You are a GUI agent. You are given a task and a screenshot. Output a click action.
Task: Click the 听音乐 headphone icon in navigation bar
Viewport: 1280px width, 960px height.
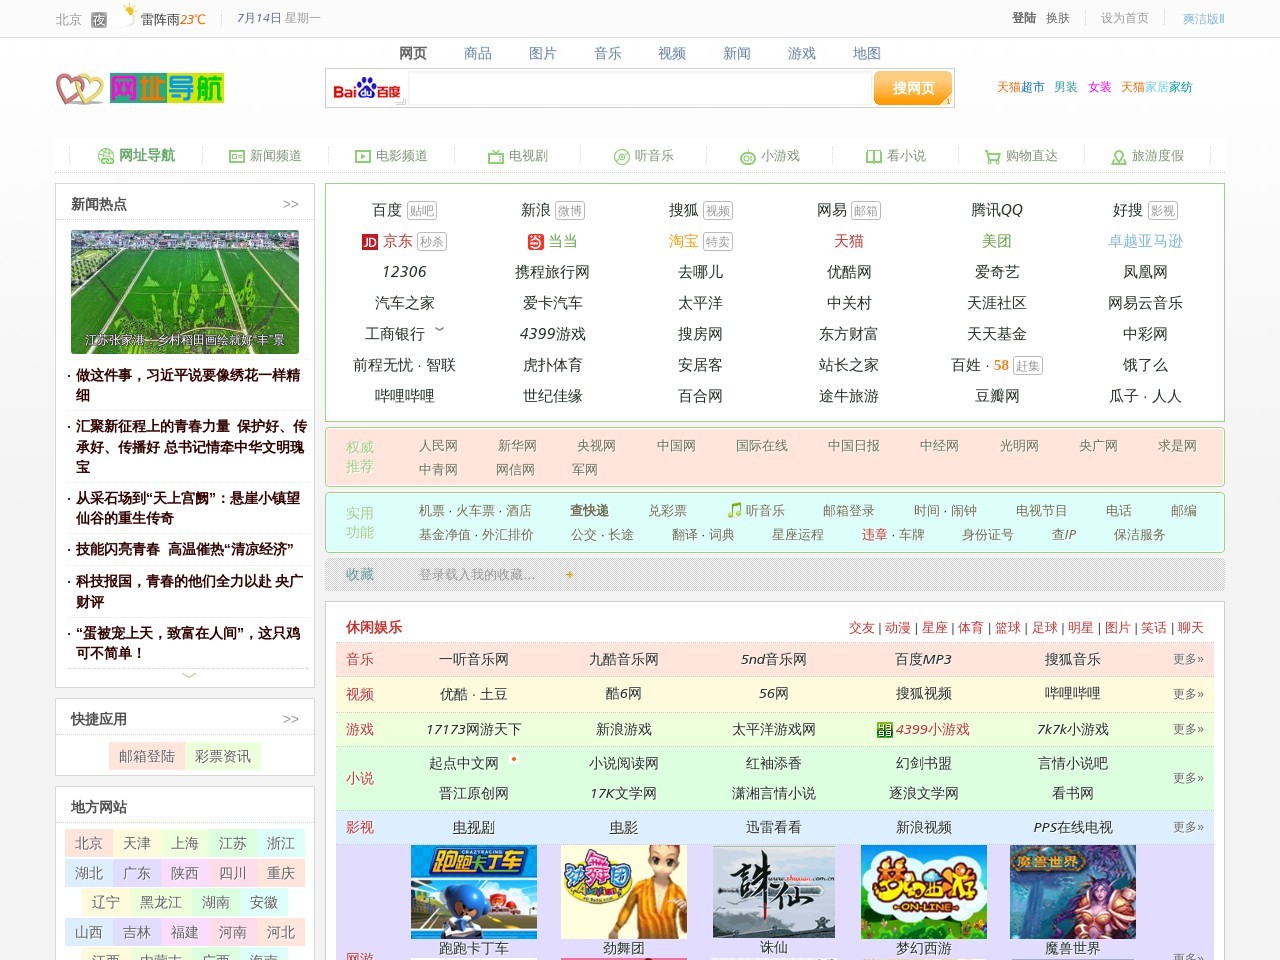point(621,157)
